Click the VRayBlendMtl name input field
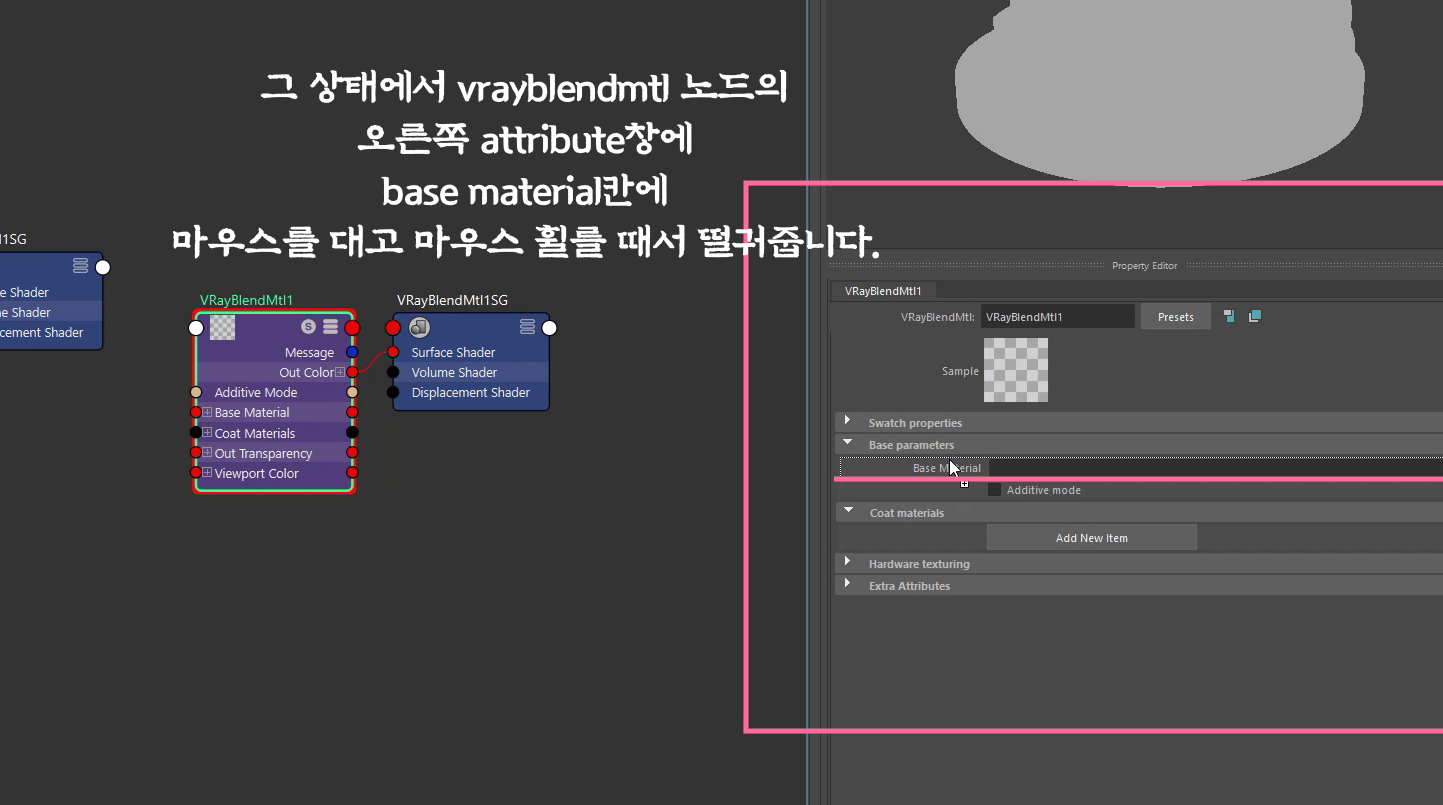This screenshot has height=805, width=1443. pos(1057,317)
